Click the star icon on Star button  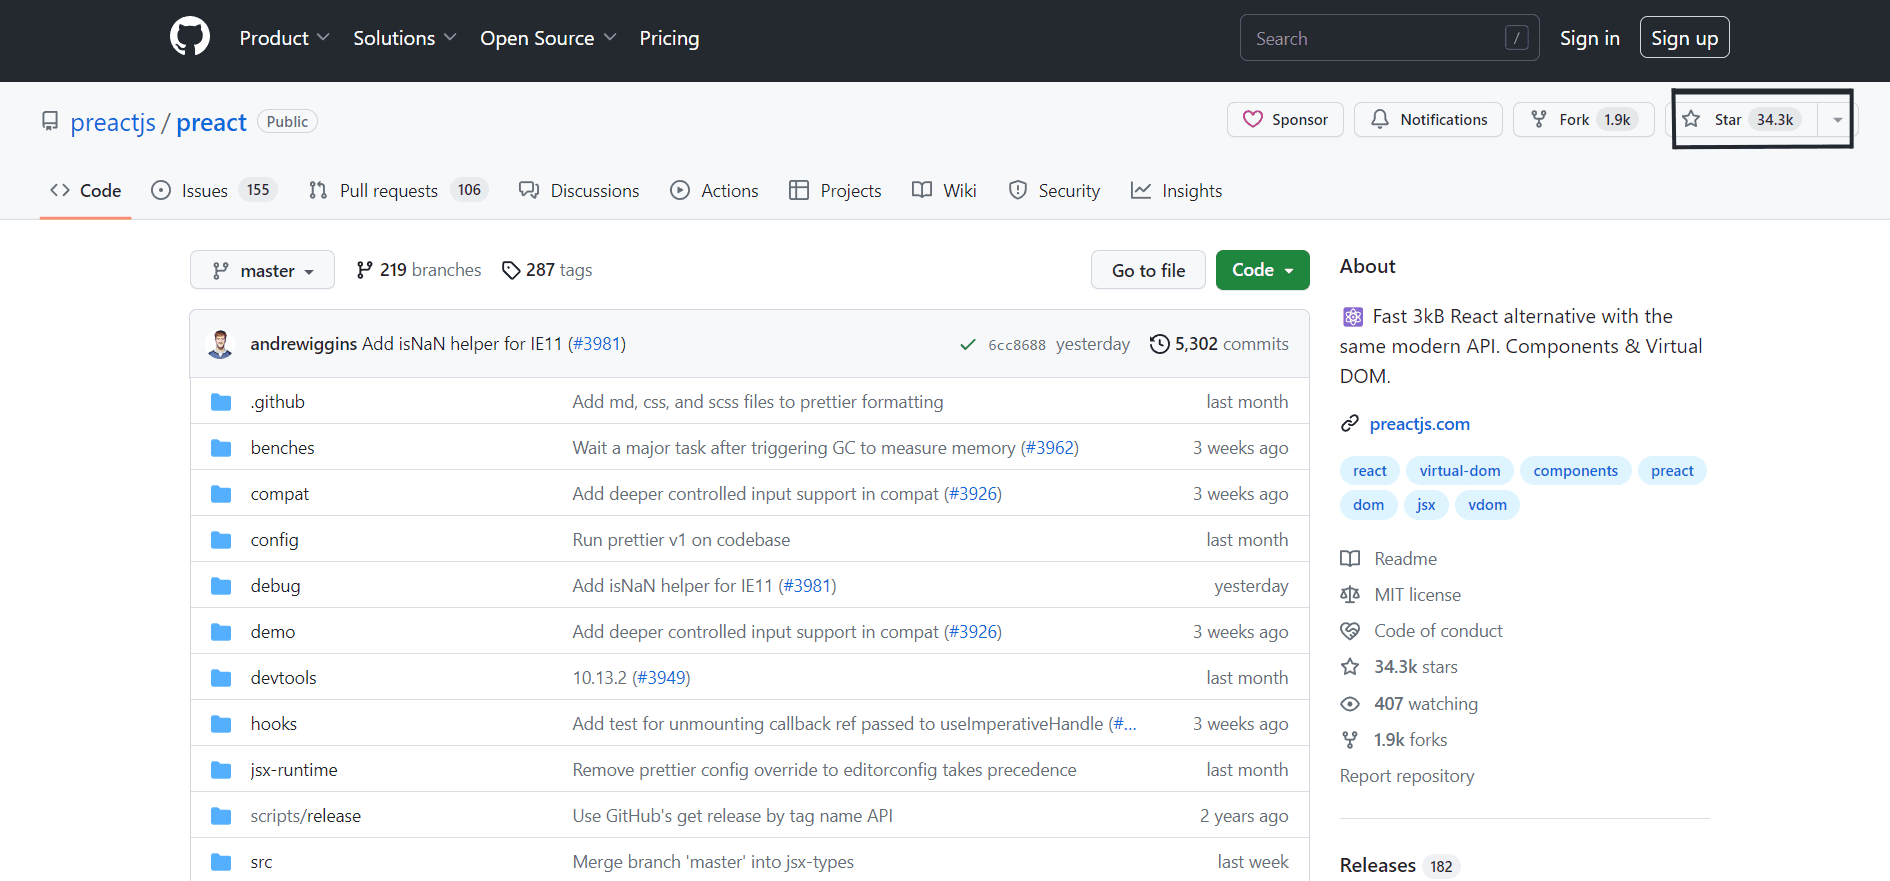pyautogui.click(x=1691, y=119)
